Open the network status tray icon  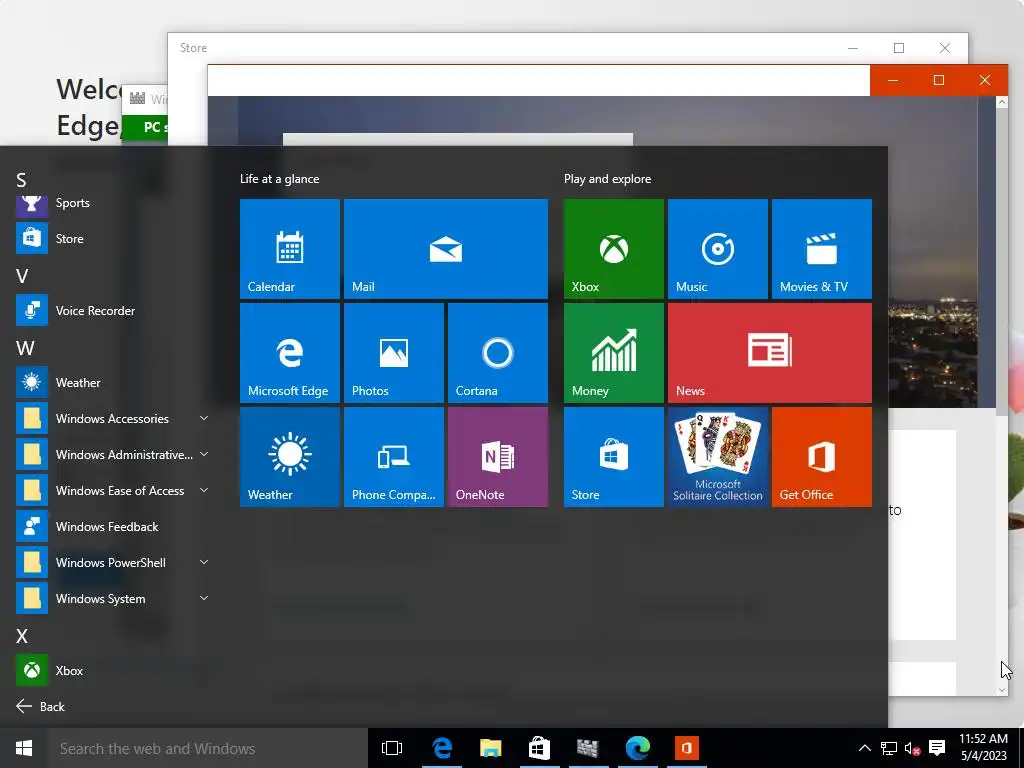click(888, 748)
